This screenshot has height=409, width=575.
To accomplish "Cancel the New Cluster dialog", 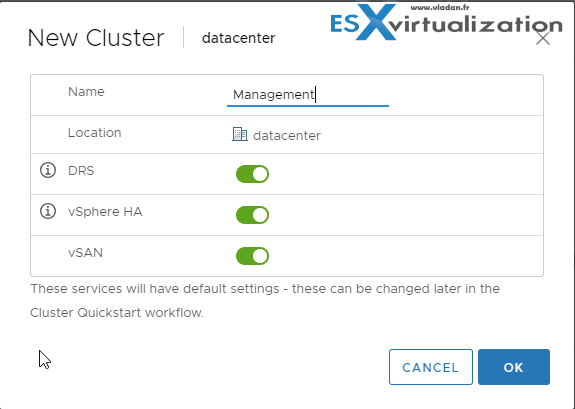I will pyautogui.click(x=431, y=367).
